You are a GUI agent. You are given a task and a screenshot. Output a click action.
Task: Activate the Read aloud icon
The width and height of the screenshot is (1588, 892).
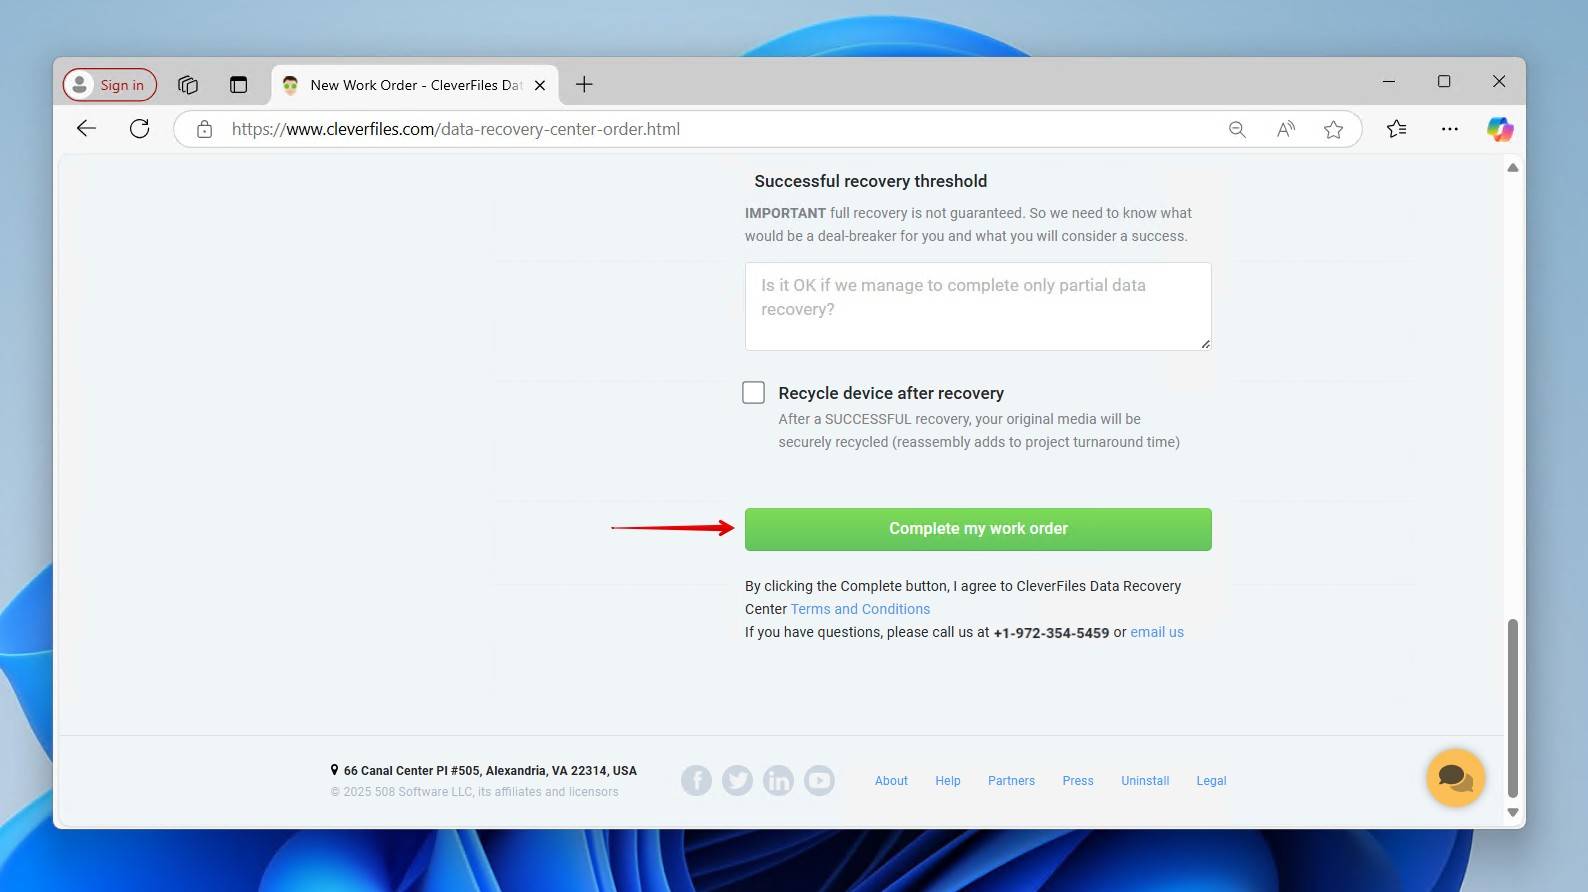click(1286, 129)
